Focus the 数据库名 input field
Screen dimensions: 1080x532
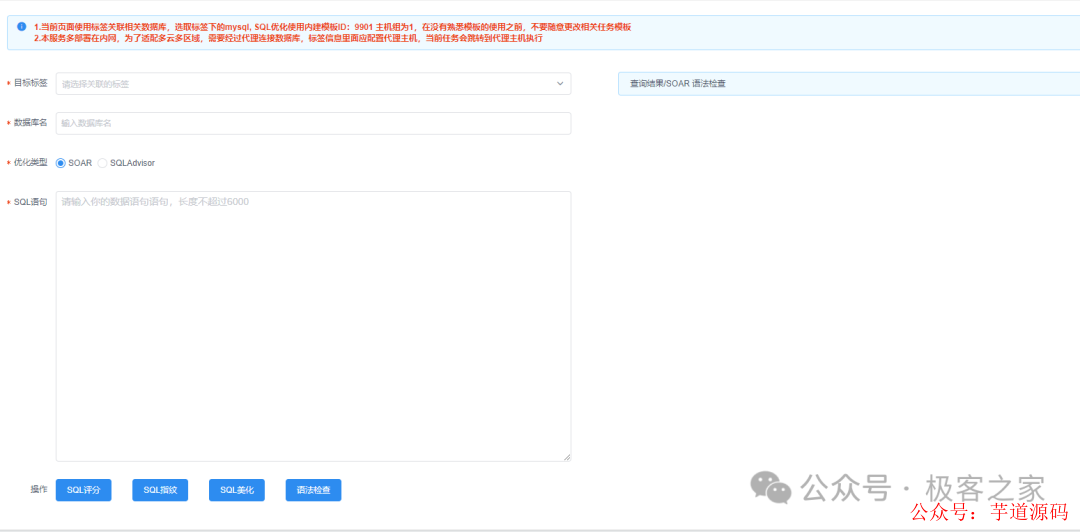click(313, 123)
